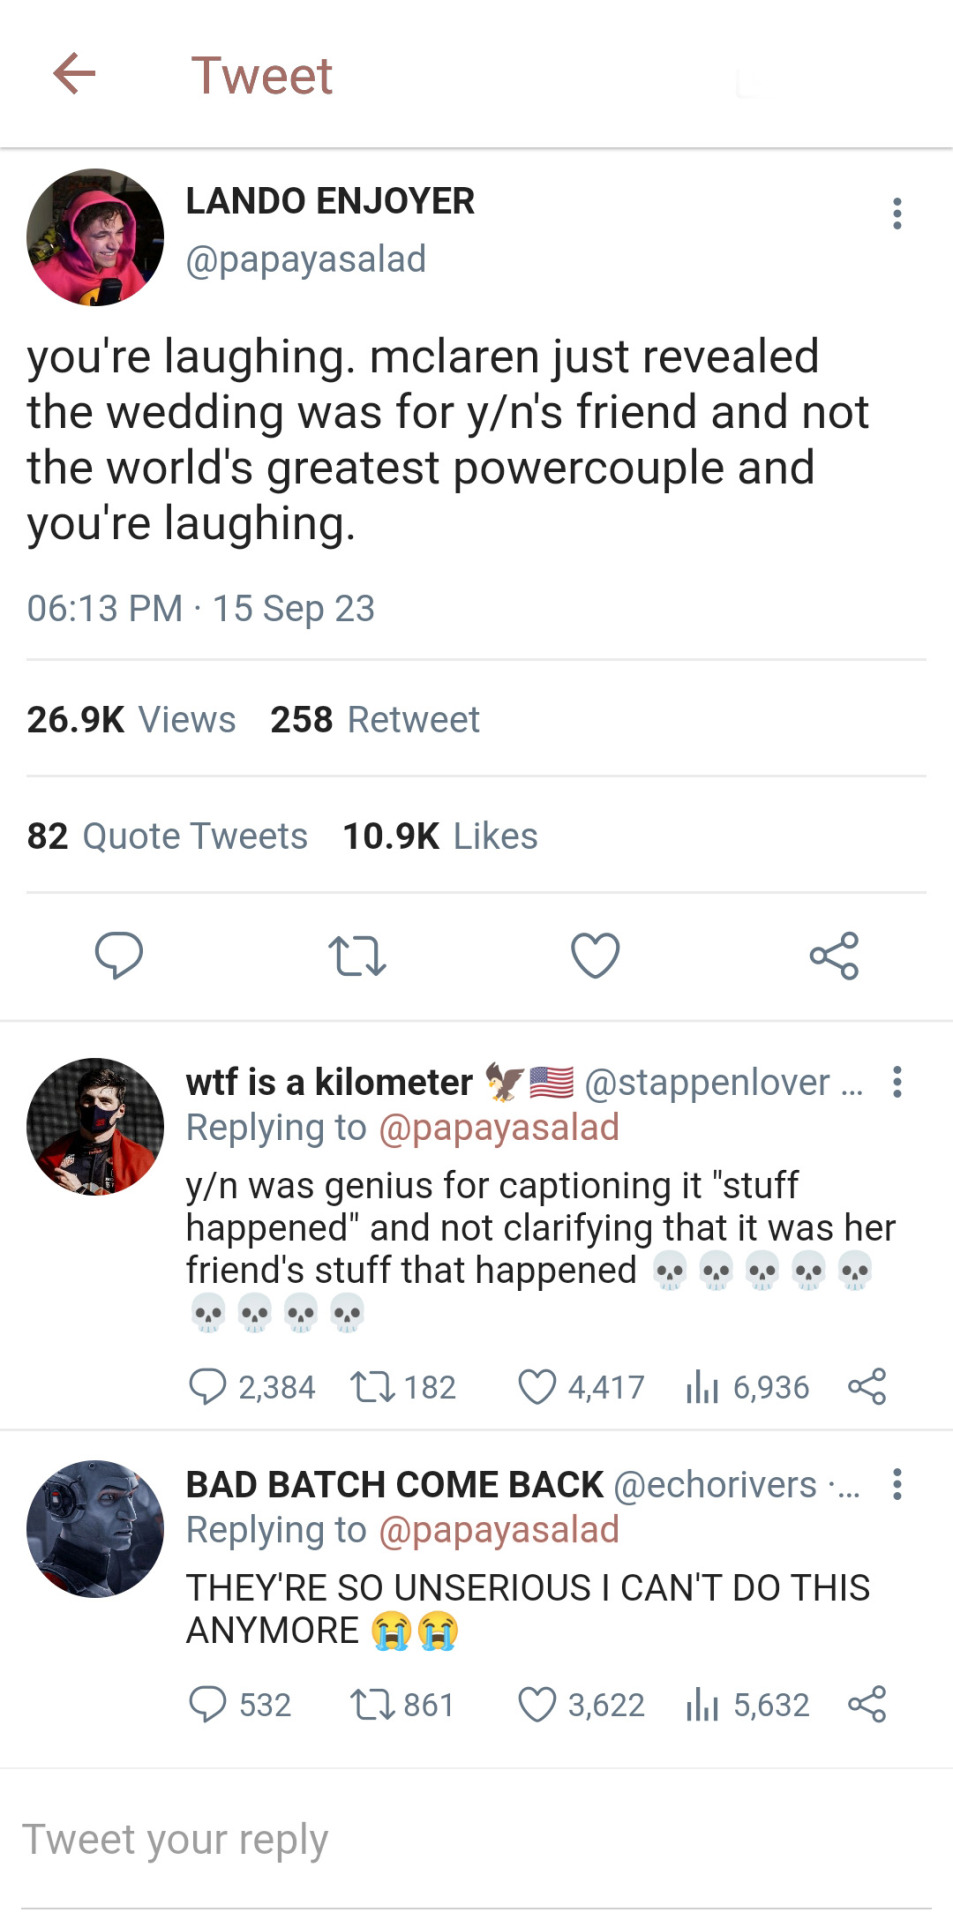Viewport: 953px width, 1920px height.
Task: Open the 82 Quote Tweets list
Action: click(167, 836)
